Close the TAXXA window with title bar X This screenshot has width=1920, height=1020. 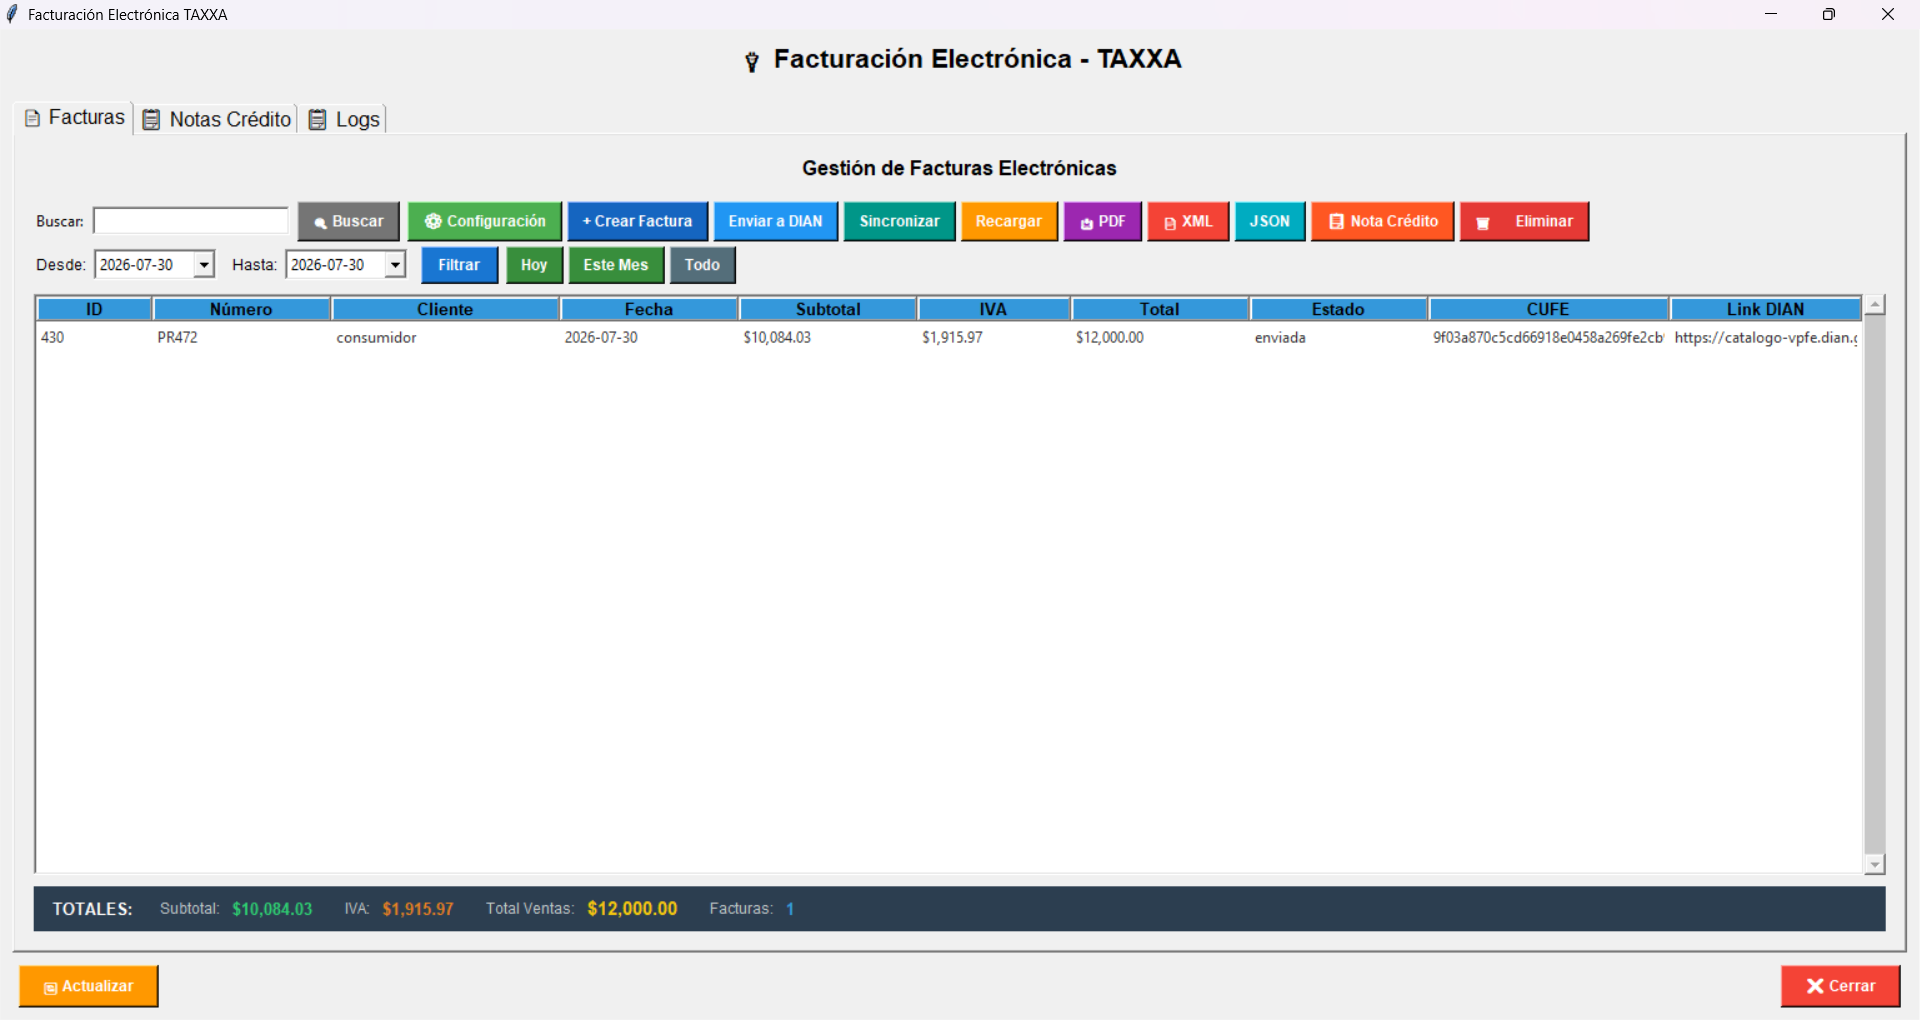tap(1888, 14)
